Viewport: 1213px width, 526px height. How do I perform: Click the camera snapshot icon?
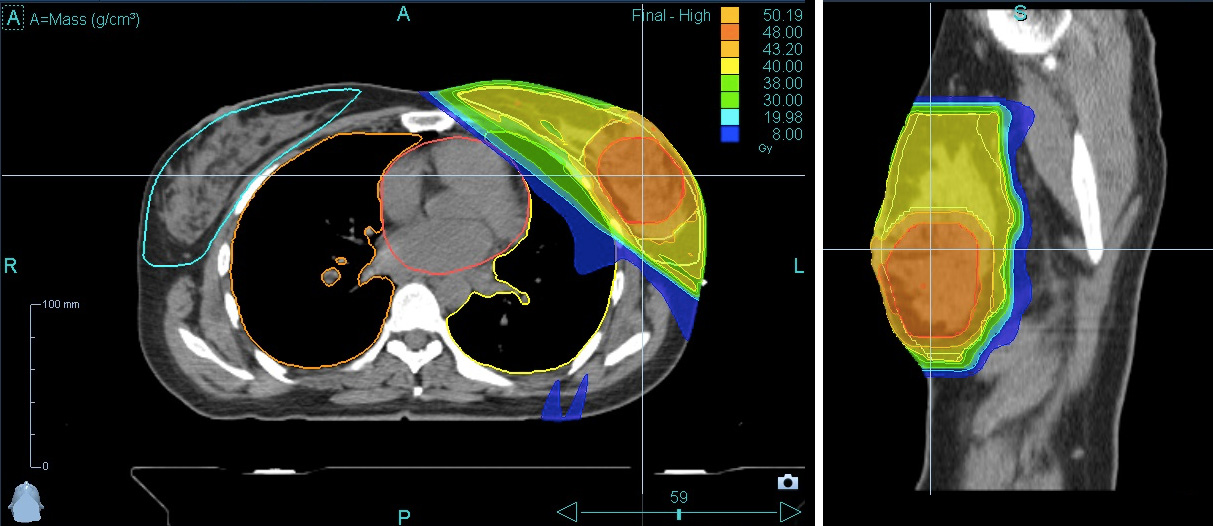point(788,482)
